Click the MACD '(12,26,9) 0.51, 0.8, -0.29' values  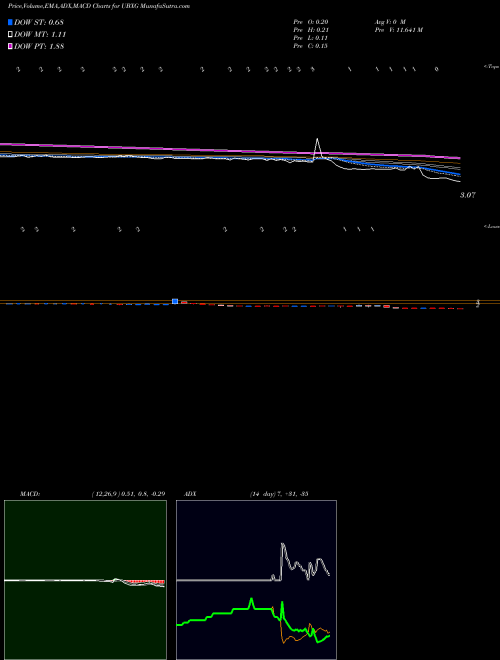[x=128, y=494]
